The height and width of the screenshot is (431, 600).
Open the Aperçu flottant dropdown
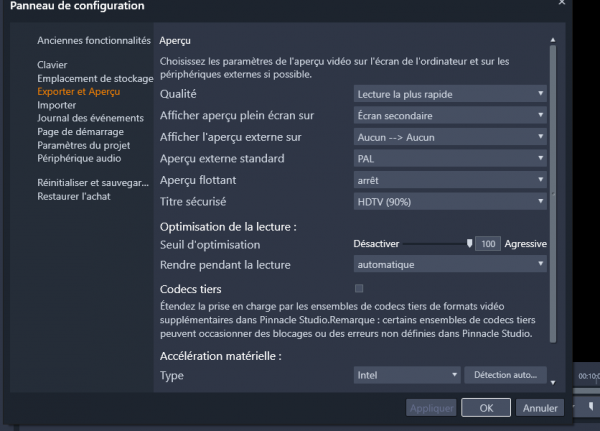(450, 180)
